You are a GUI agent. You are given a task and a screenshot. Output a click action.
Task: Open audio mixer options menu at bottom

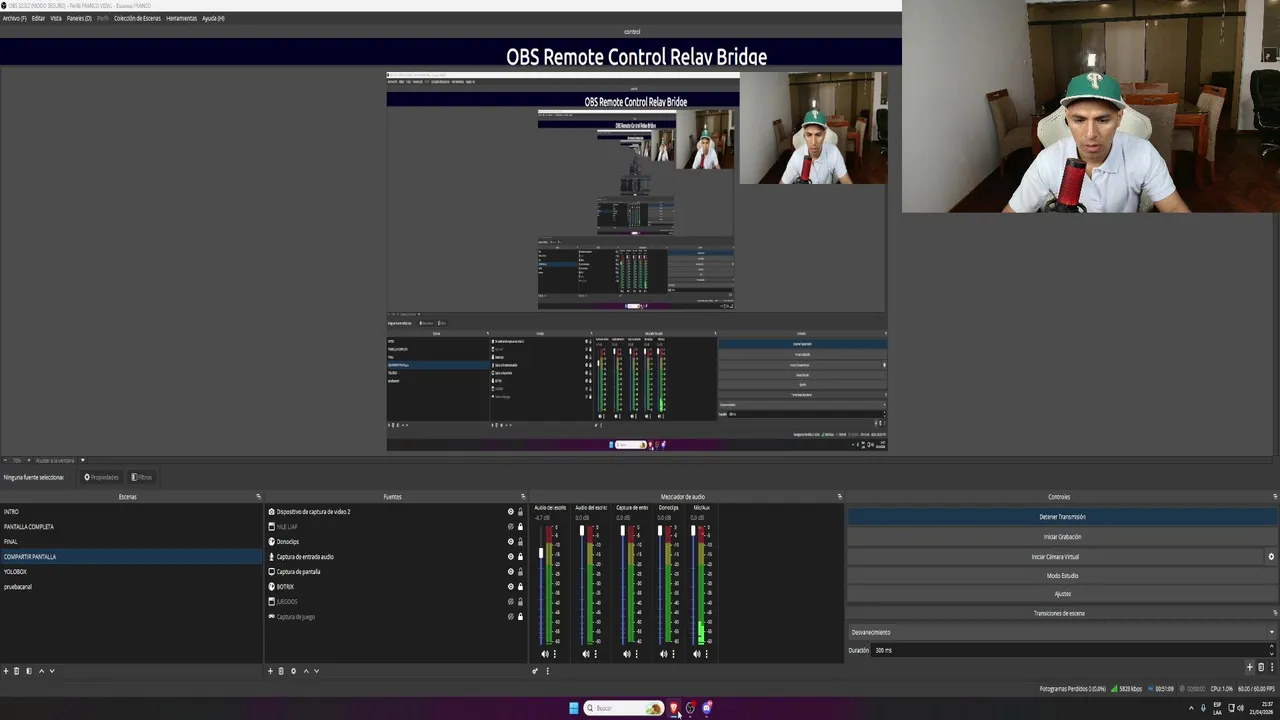[x=547, y=671]
